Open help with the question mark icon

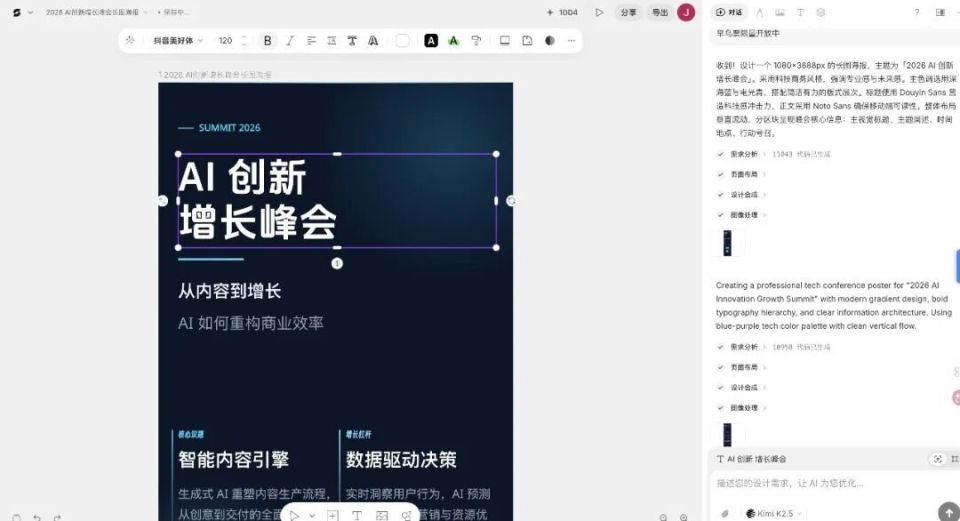pyautogui.click(x=917, y=12)
